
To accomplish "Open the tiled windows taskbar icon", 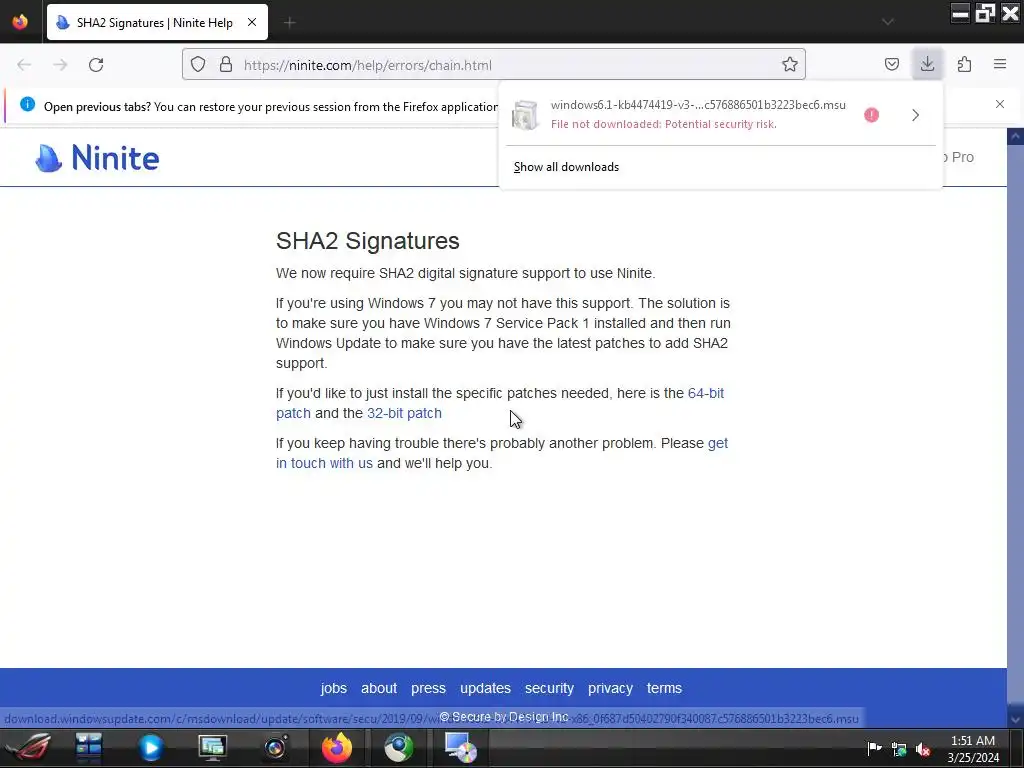I will [x=89, y=748].
